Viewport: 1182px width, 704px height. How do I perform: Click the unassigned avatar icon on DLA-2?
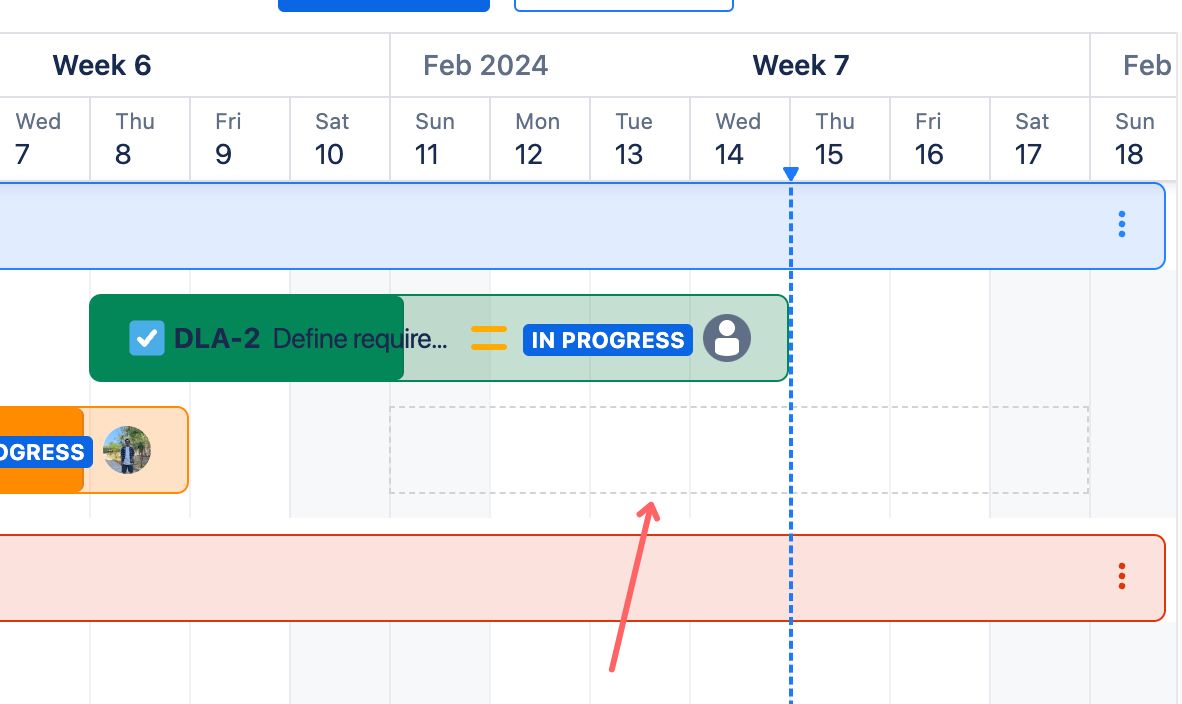click(727, 339)
